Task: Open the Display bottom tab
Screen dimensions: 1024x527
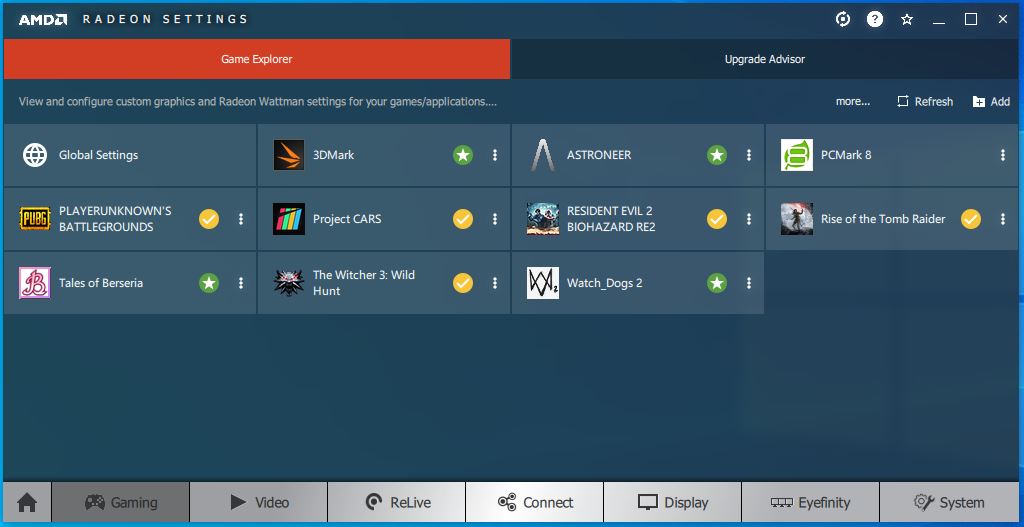Action: [673, 502]
